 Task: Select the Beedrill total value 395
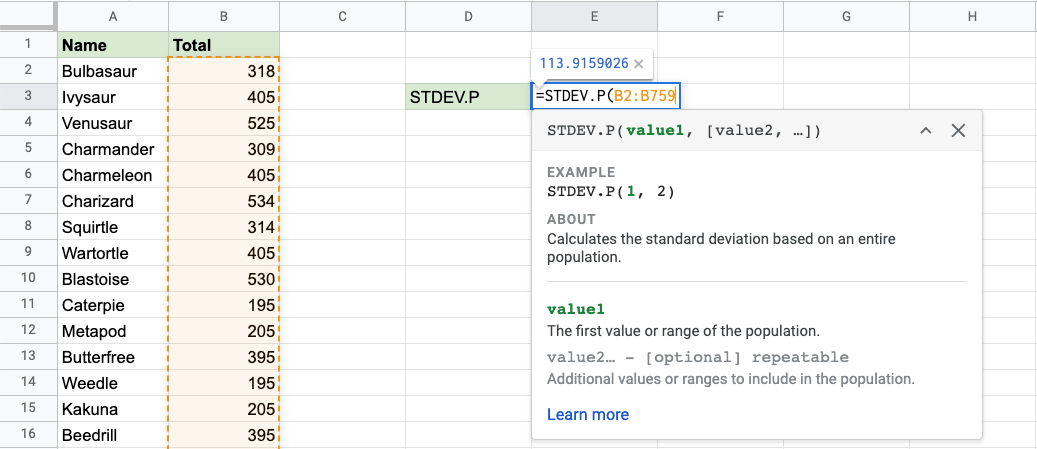click(223, 435)
